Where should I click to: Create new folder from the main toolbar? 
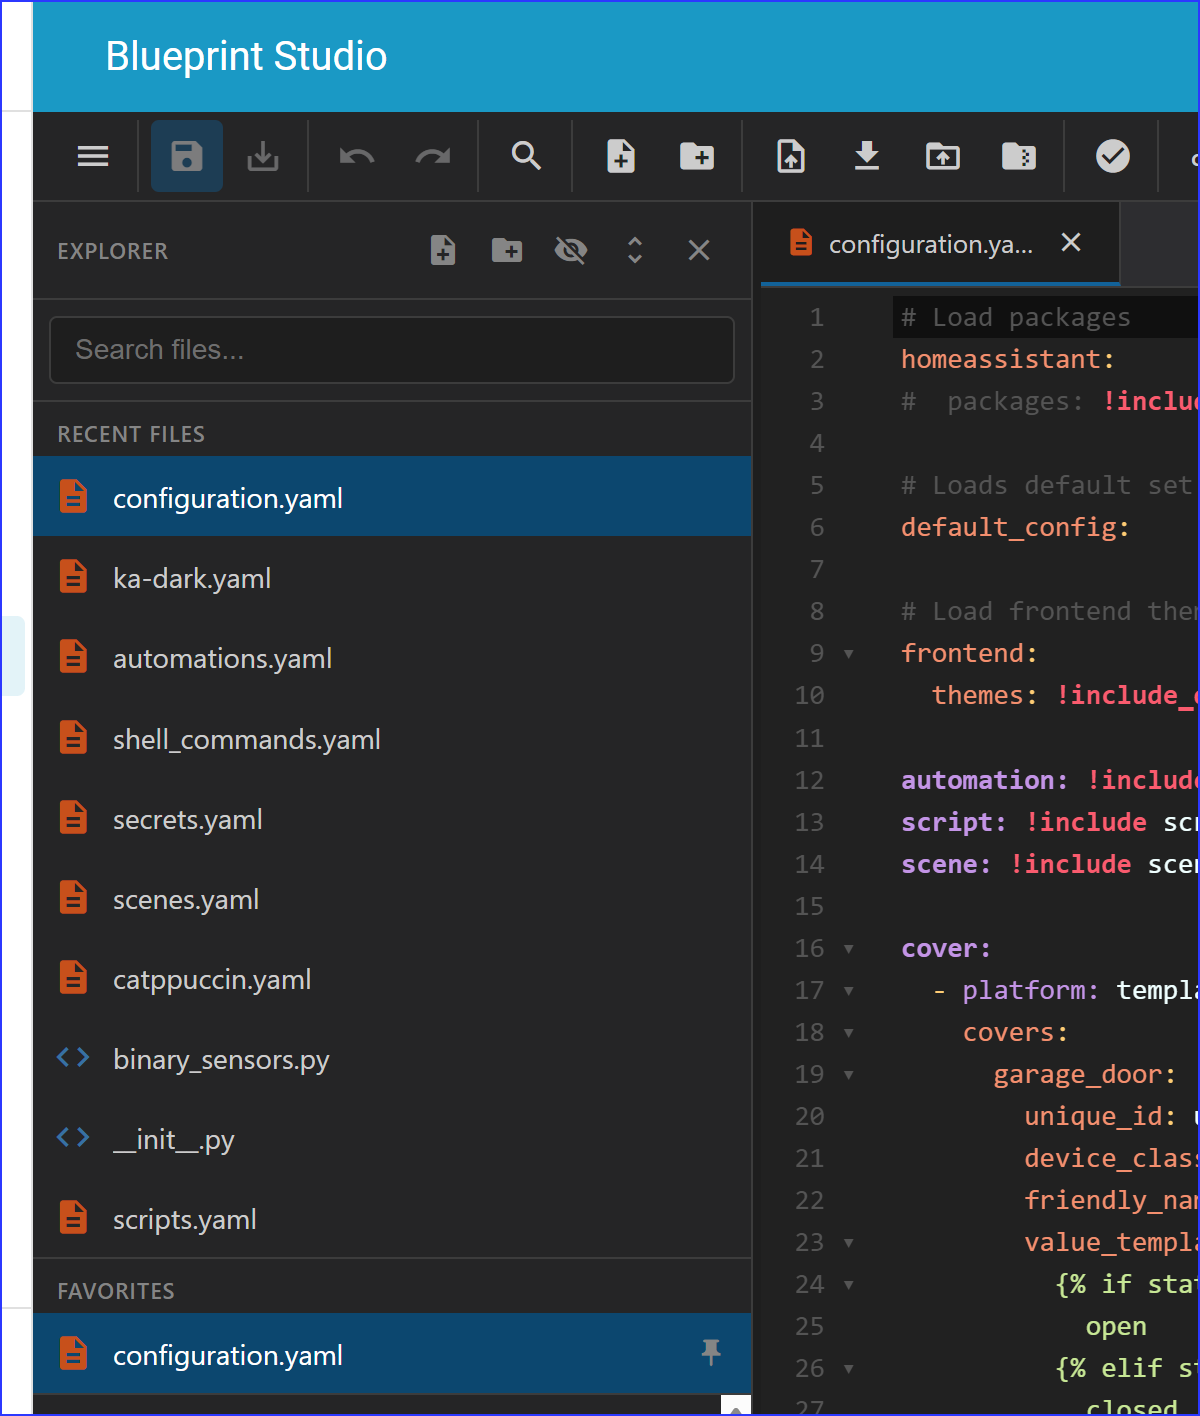pyautogui.click(x=697, y=156)
